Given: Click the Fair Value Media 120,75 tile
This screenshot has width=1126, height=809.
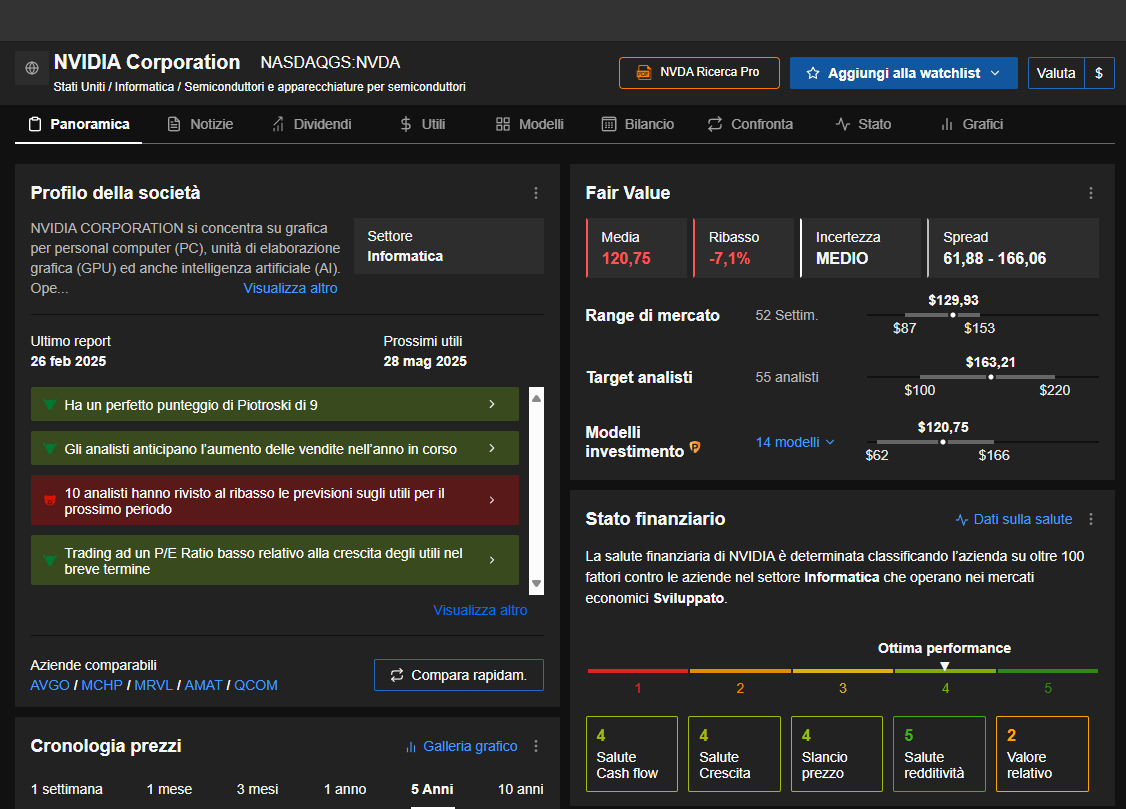Looking at the screenshot, I should (x=636, y=248).
